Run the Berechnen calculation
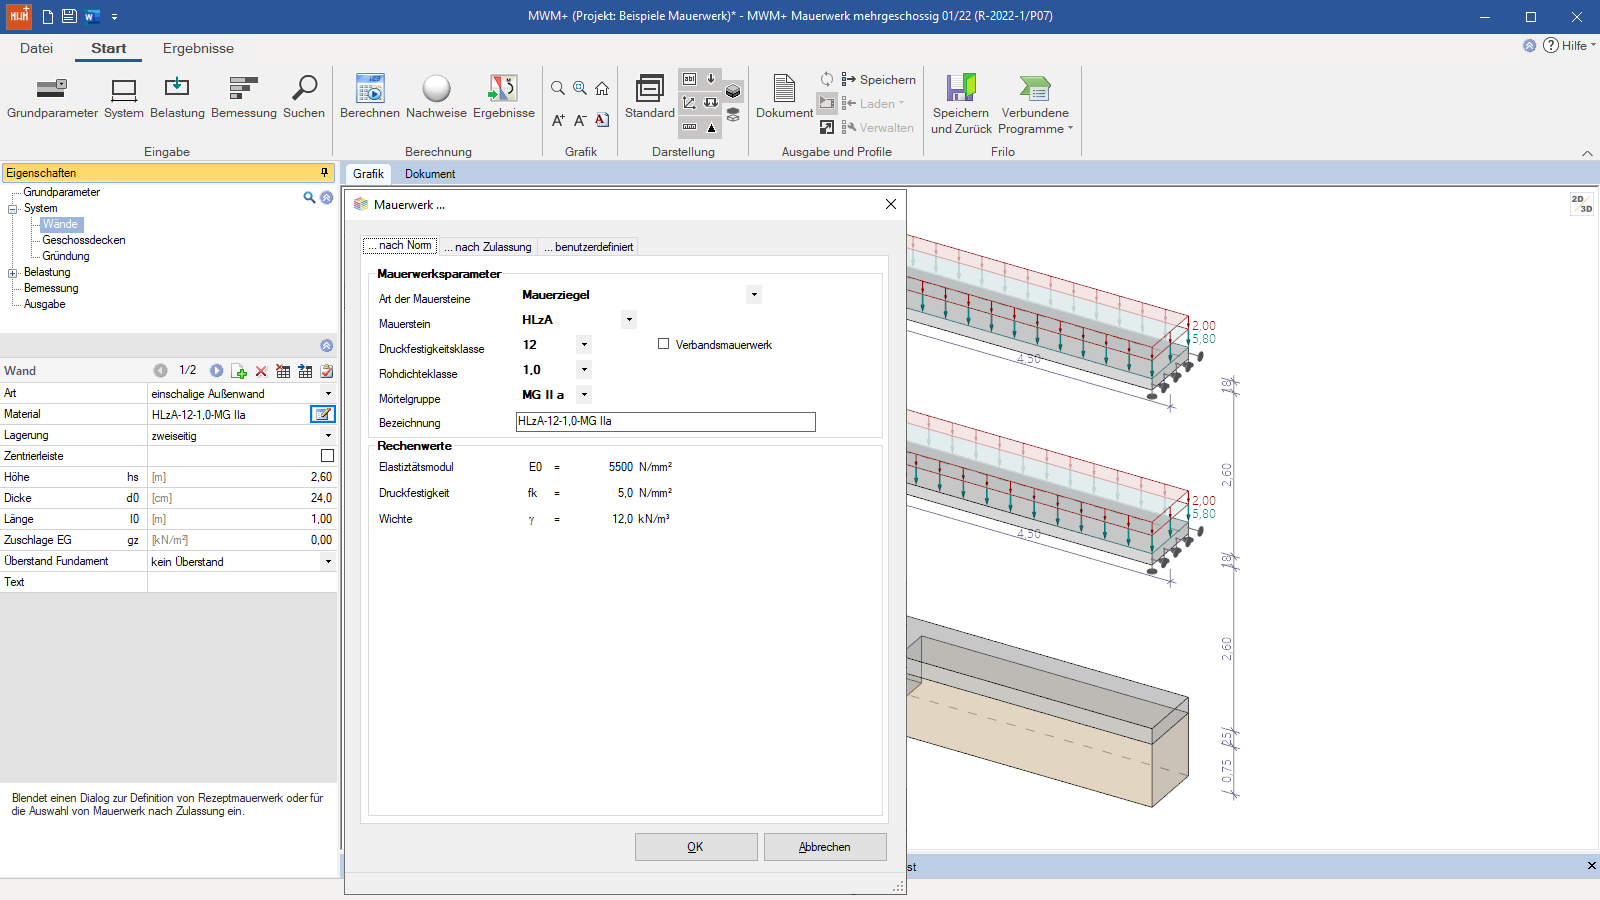 point(370,97)
